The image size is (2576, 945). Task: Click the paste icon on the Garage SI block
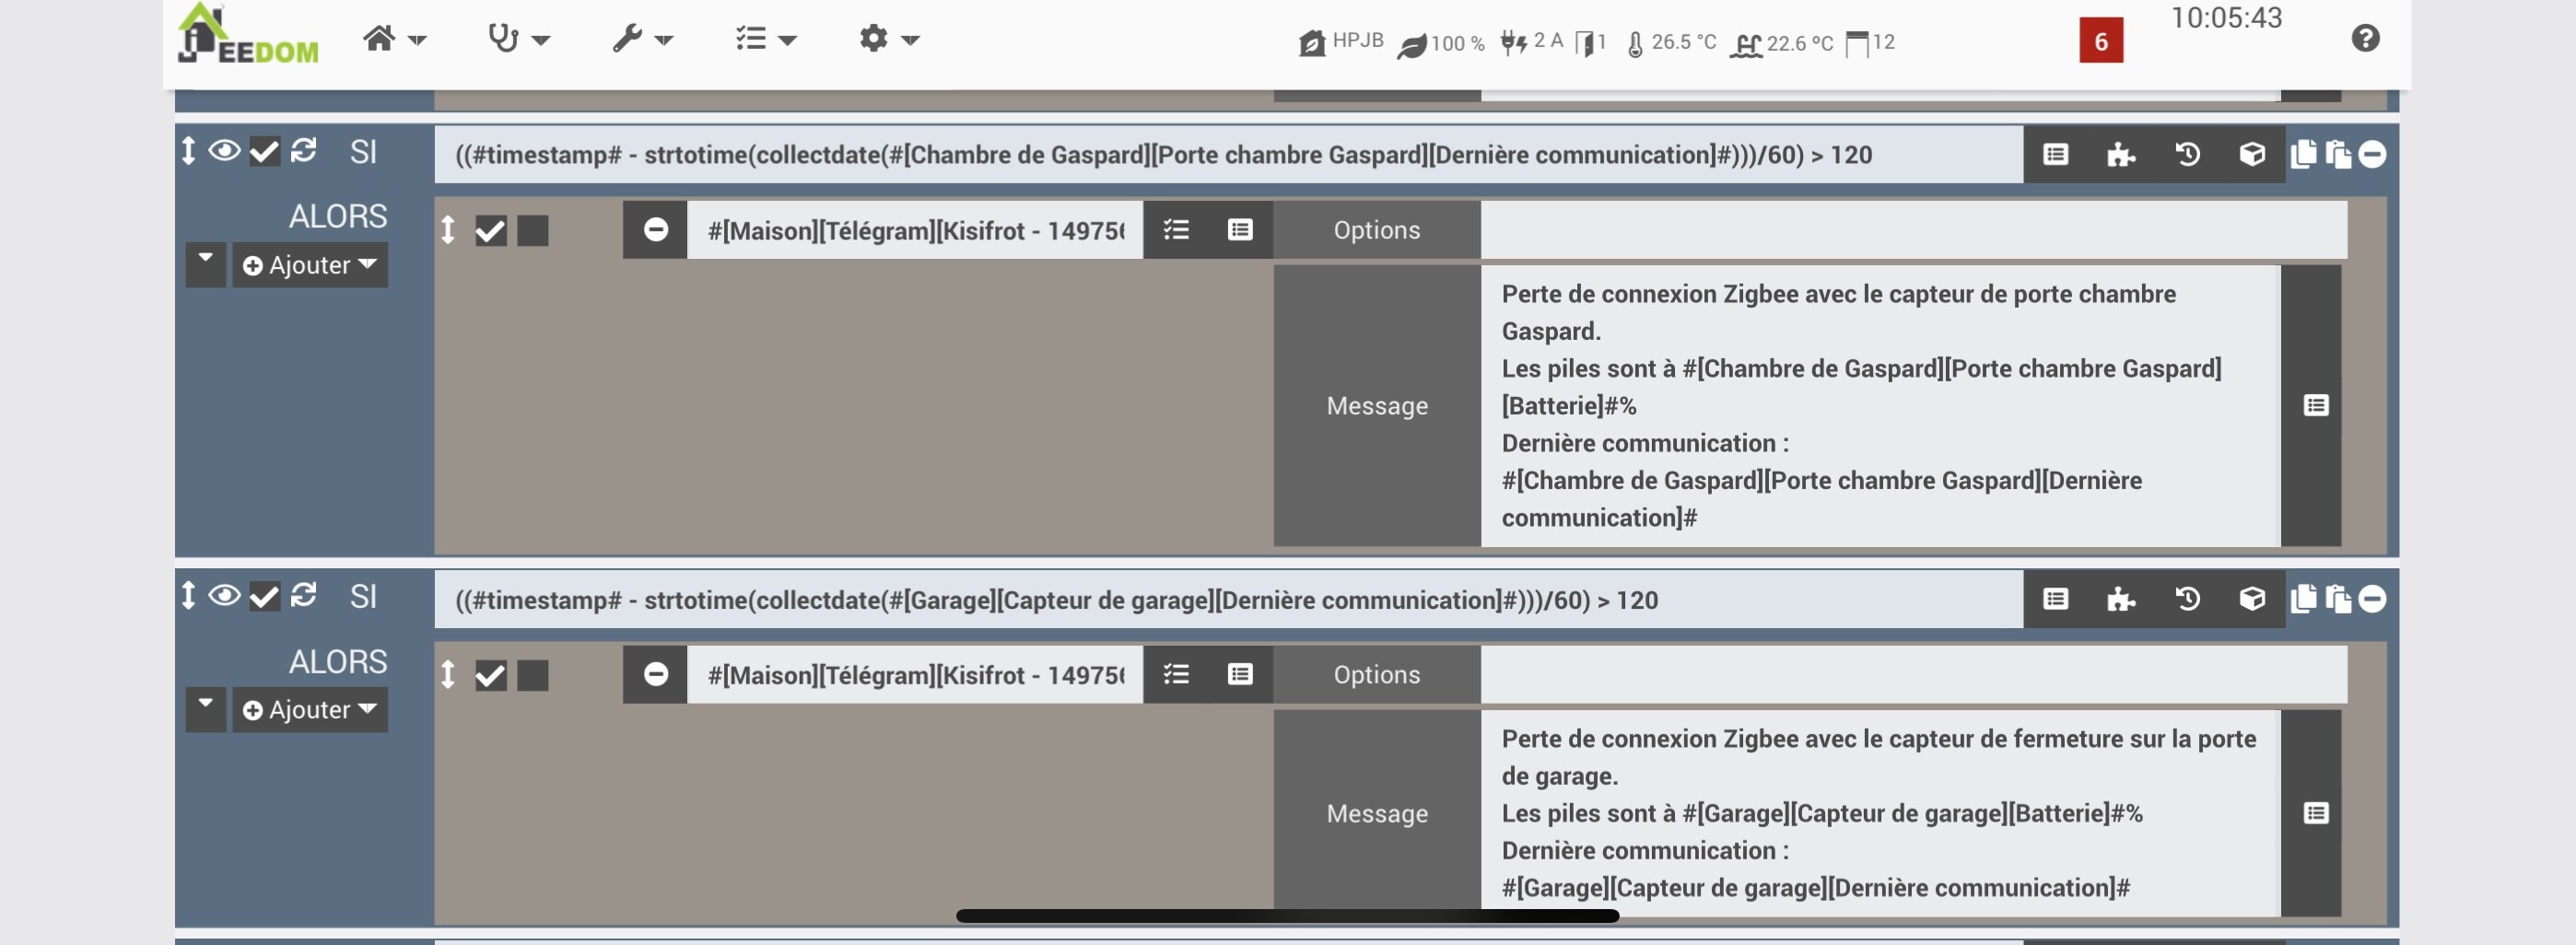coord(2338,599)
